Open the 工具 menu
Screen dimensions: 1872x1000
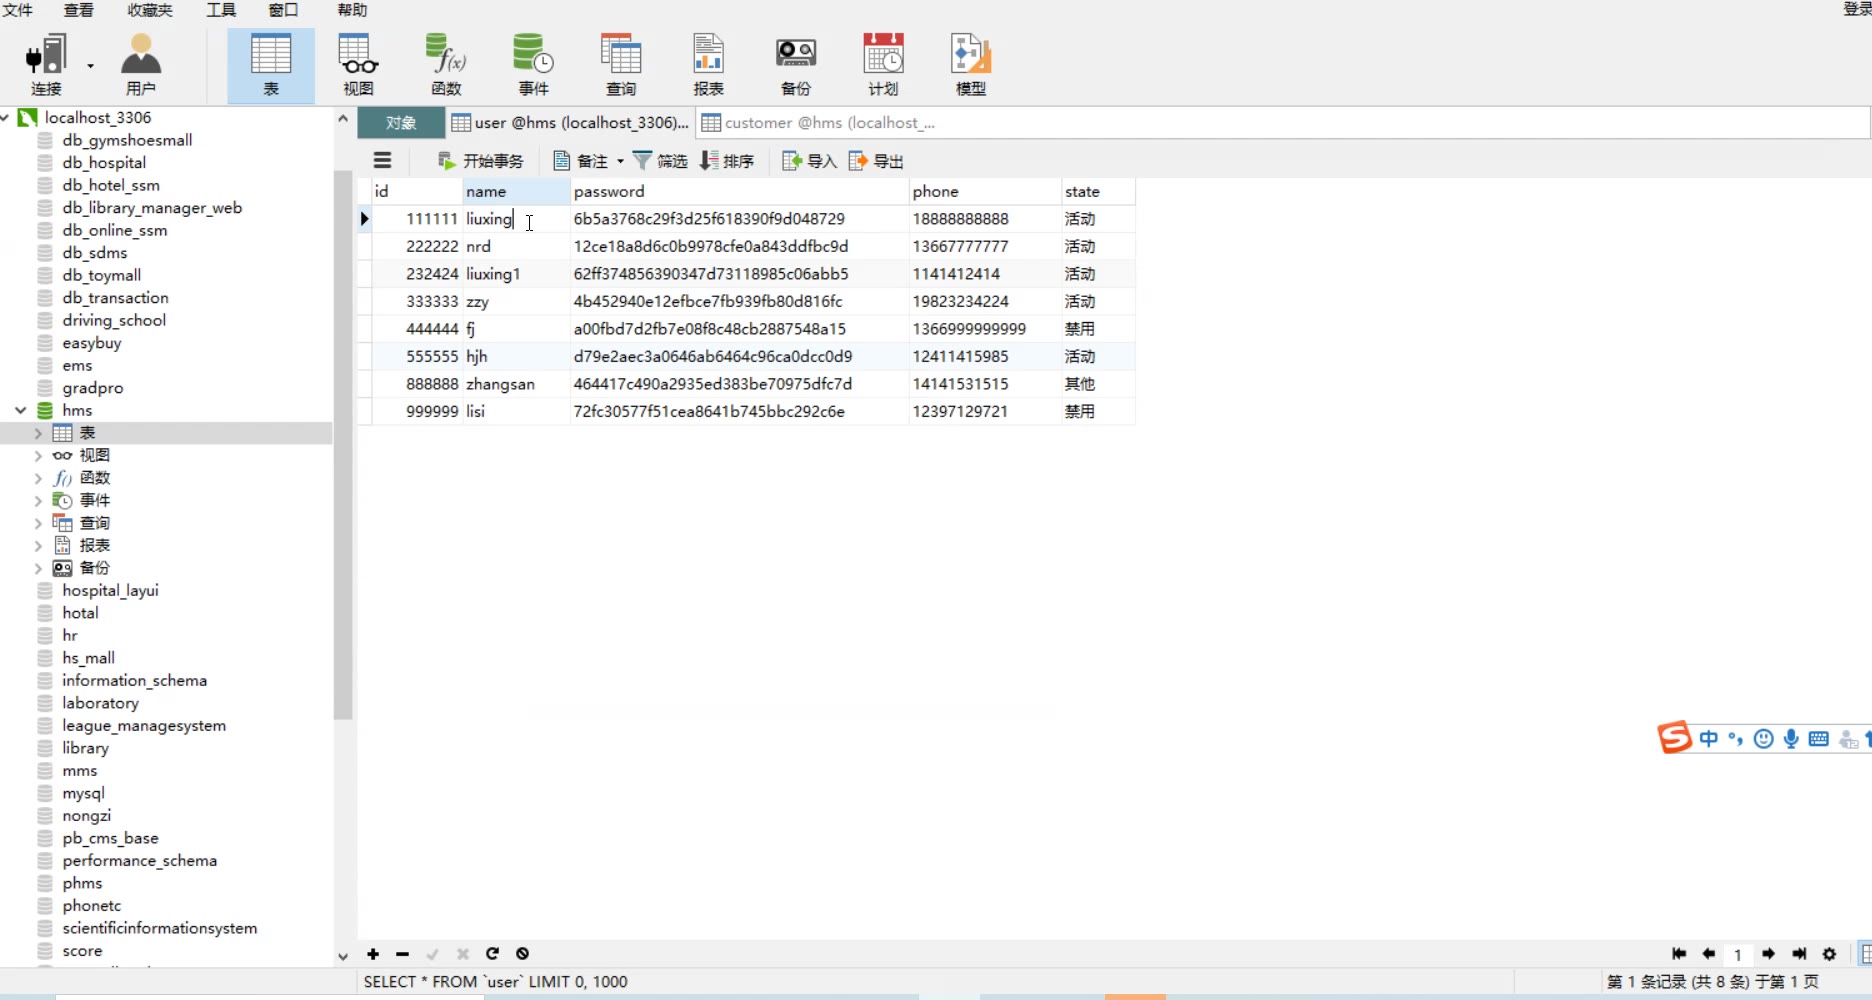[221, 10]
